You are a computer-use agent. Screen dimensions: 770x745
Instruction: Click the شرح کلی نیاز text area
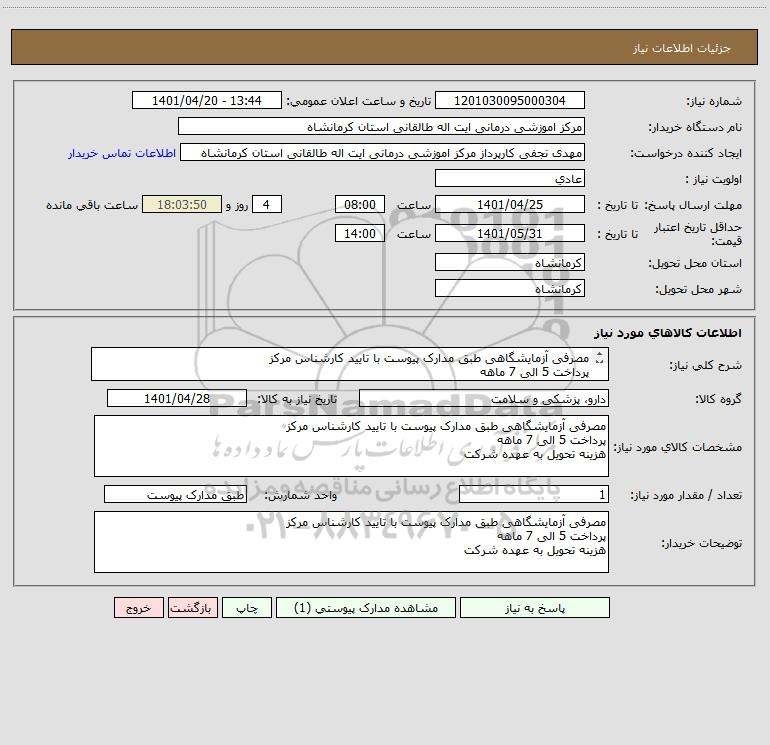[x=350, y=364]
